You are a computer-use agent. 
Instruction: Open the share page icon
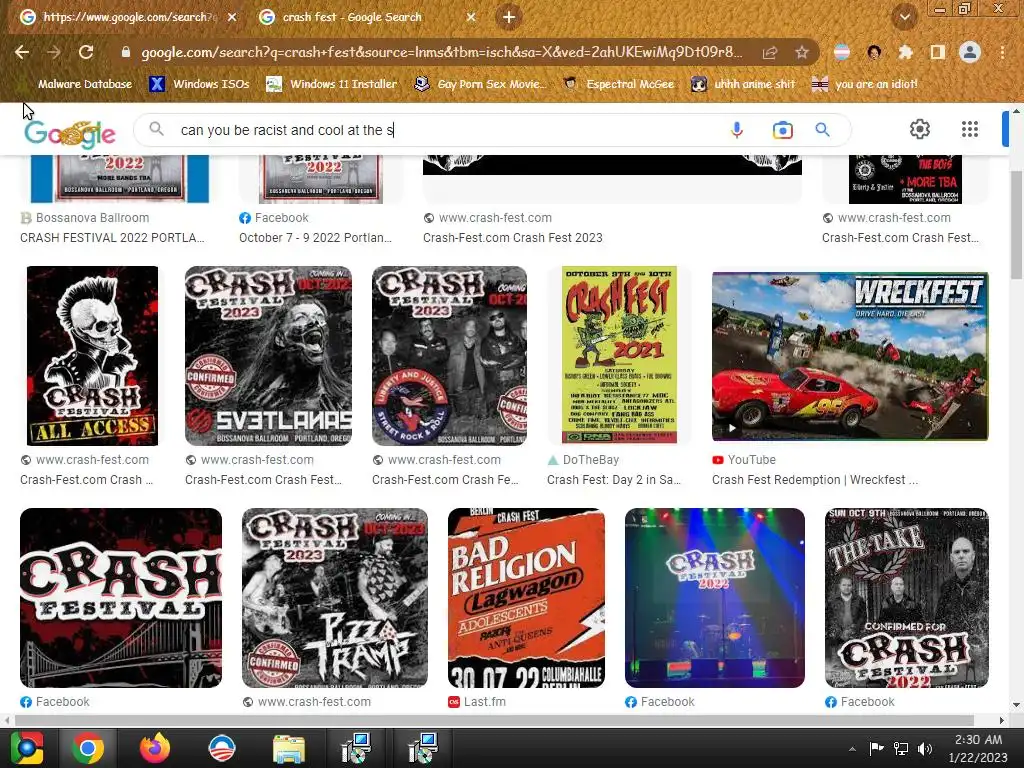coord(770,53)
